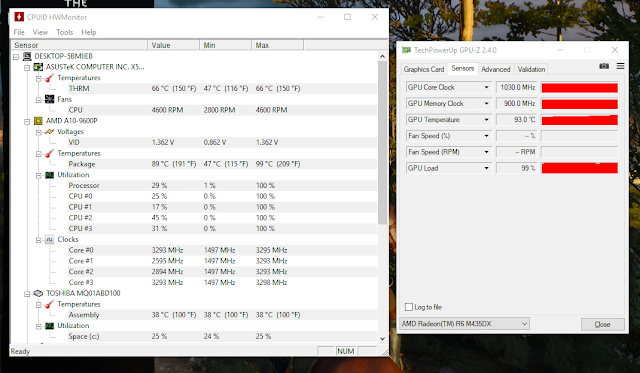
Task: Click the AMD Utilization chip icon
Action: [49, 175]
